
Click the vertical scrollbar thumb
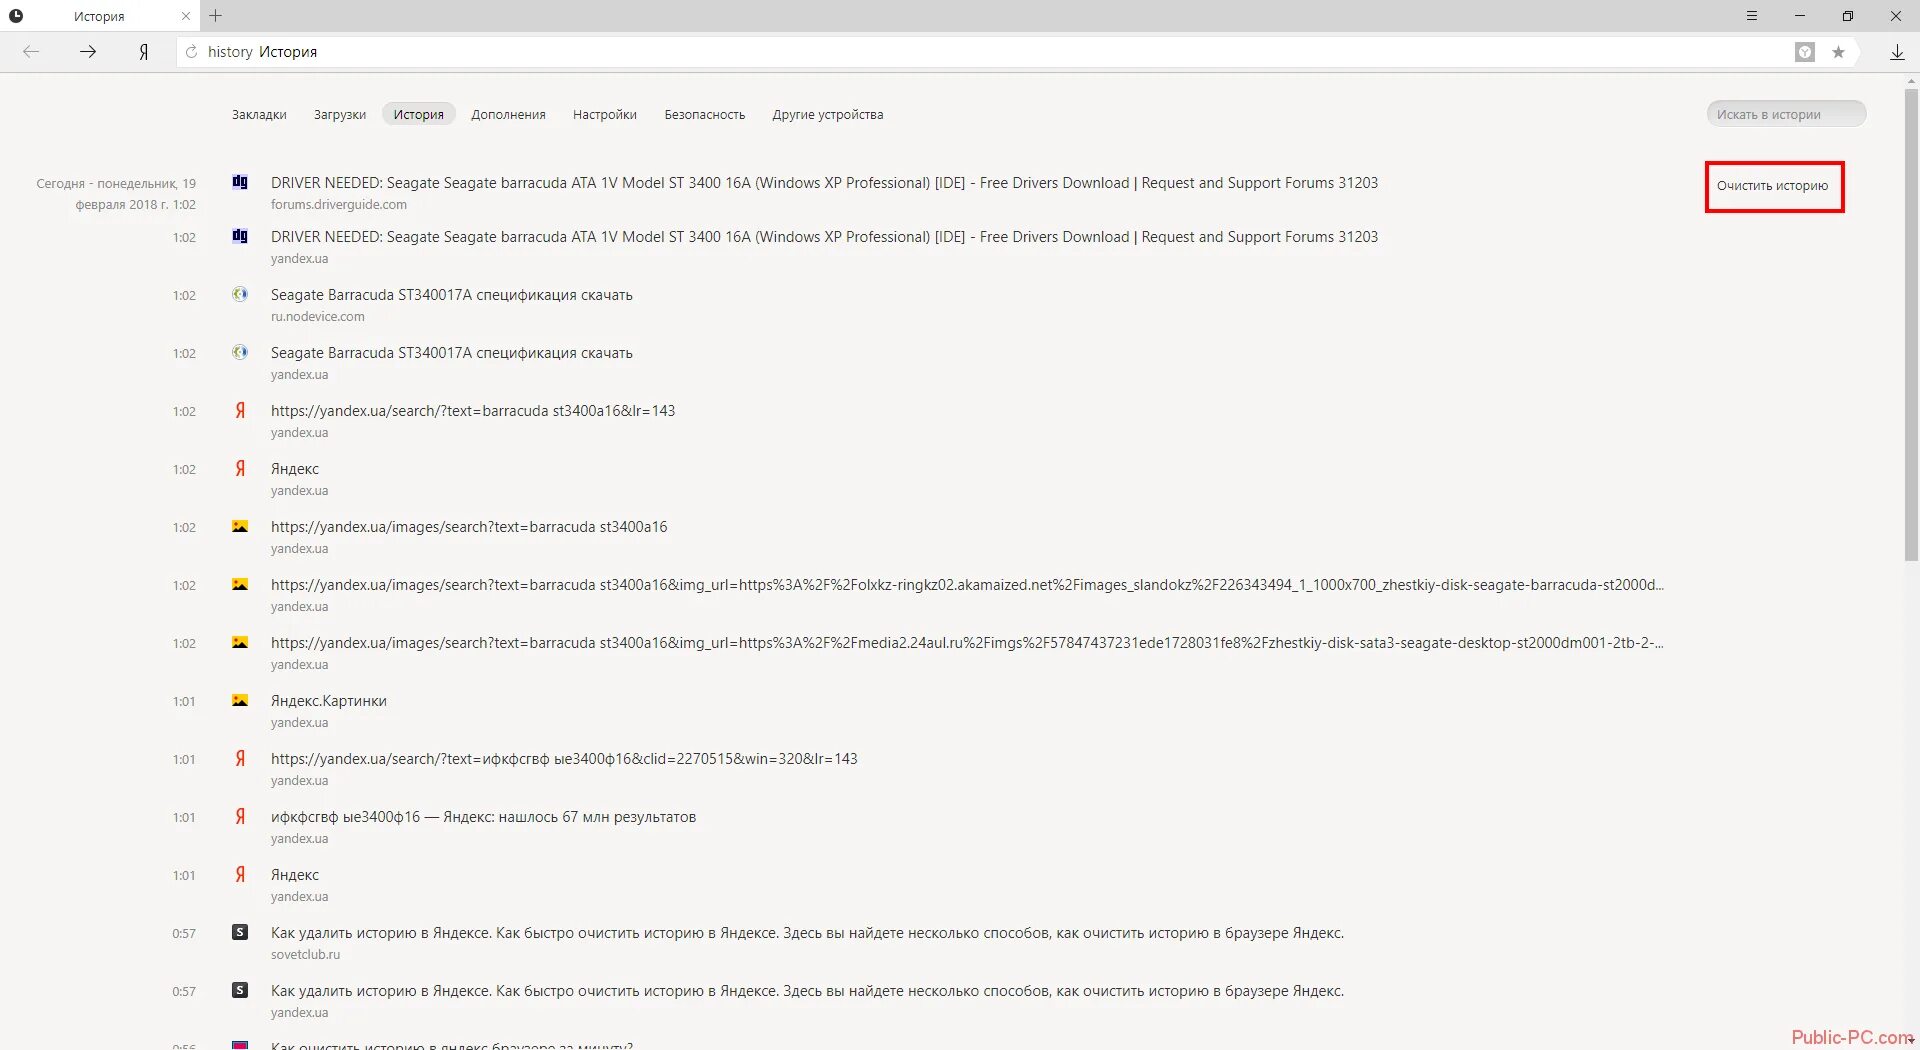coord(1911,324)
